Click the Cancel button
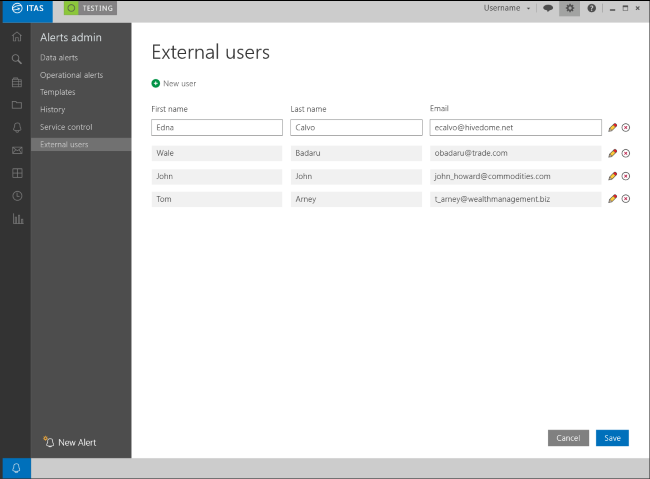Image resolution: width=650 pixels, height=479 pixels. 568,438
